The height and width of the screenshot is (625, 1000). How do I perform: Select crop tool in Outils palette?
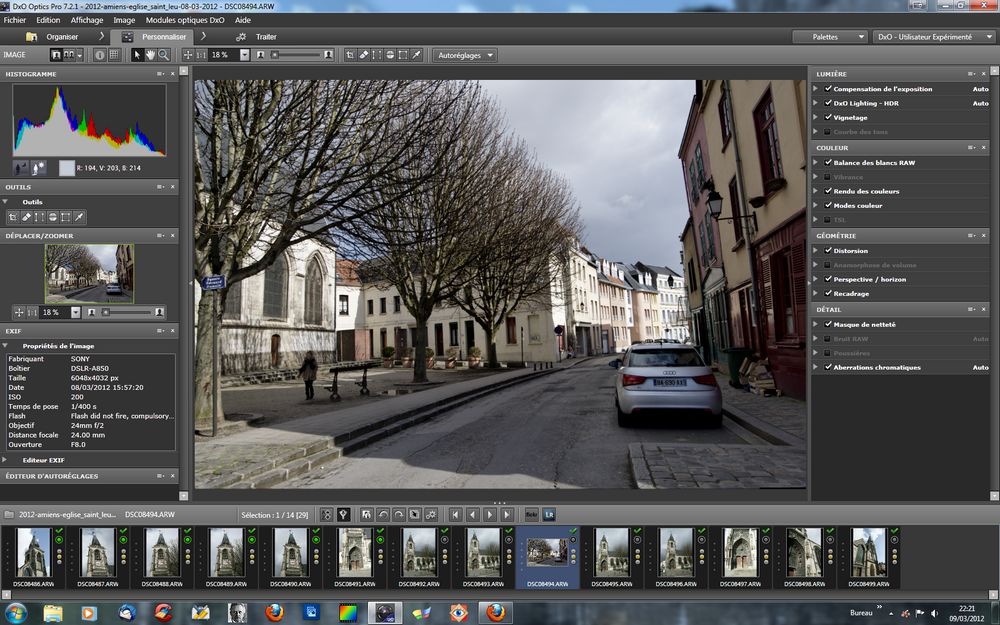point(13,217)
